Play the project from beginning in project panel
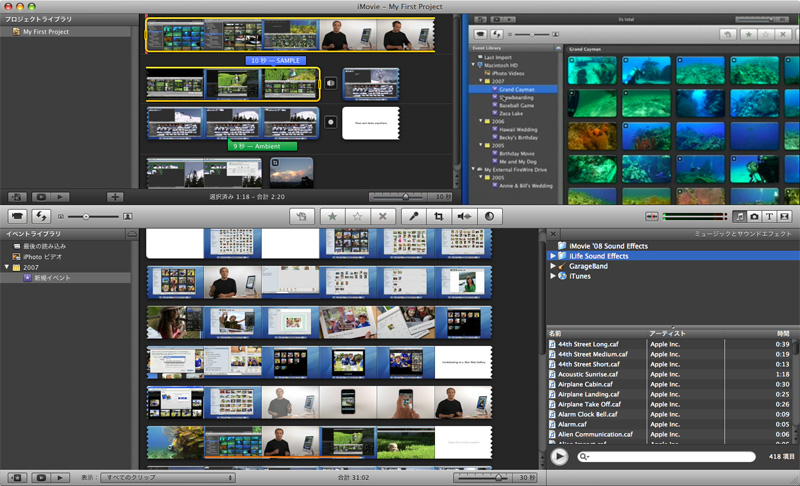Viewport: 800px width, 486px height. (x=60, y=197)
